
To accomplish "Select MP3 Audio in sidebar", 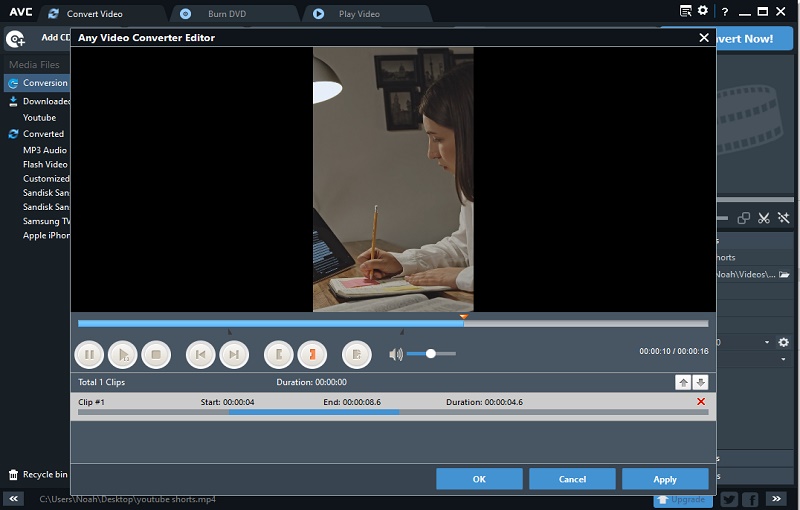I will (45, 150).
